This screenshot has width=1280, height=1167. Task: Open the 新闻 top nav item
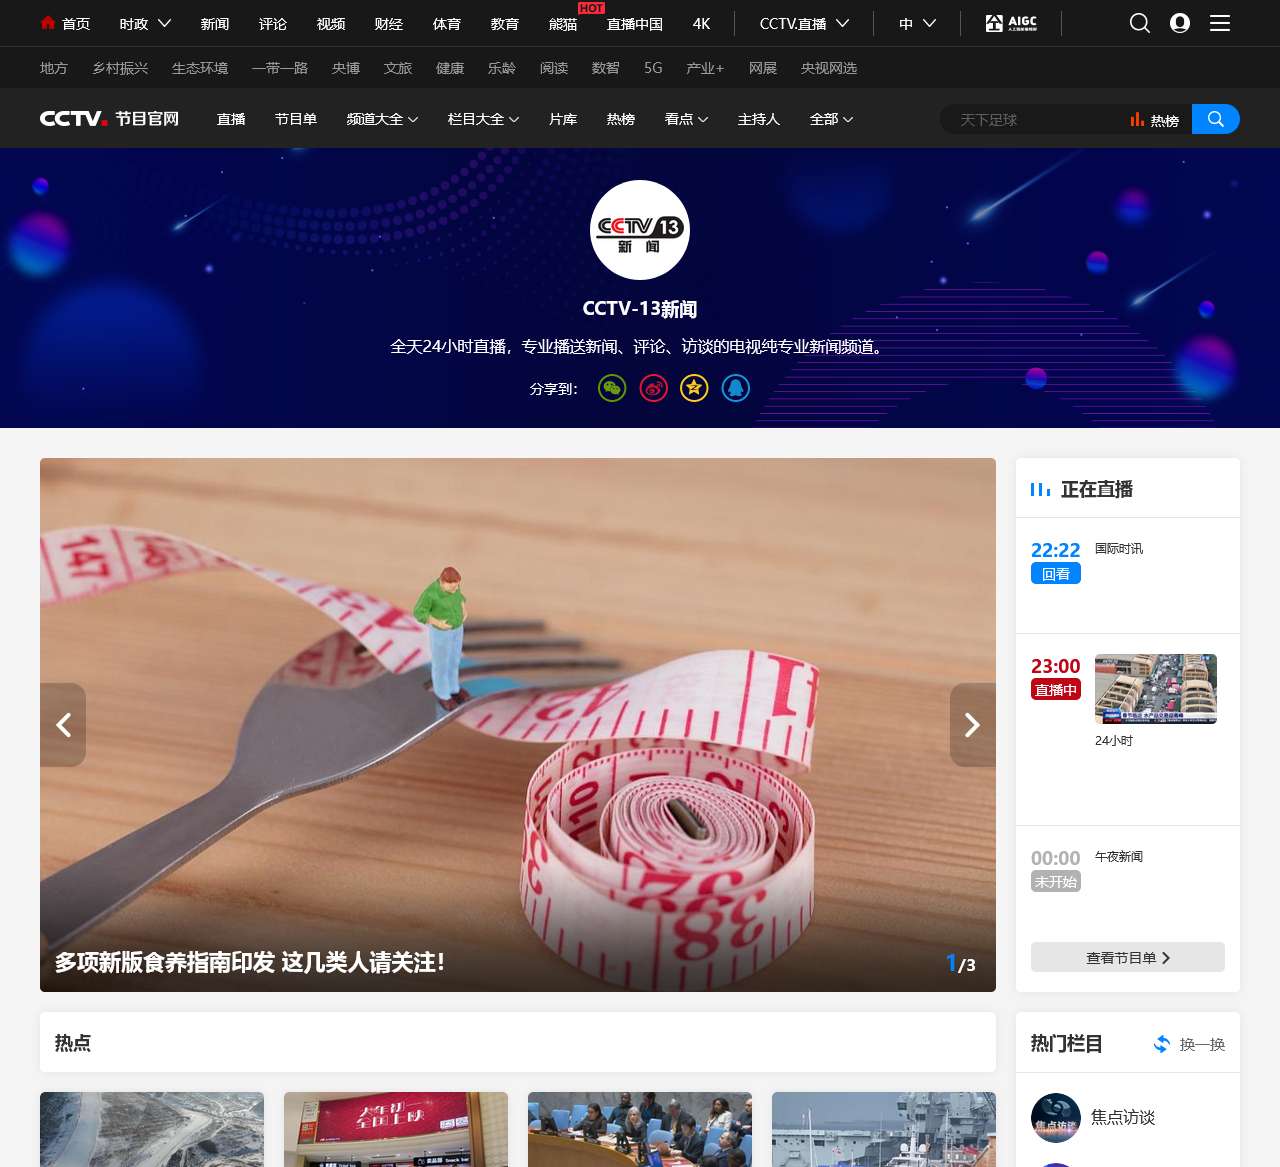click(x=215, y=23)
